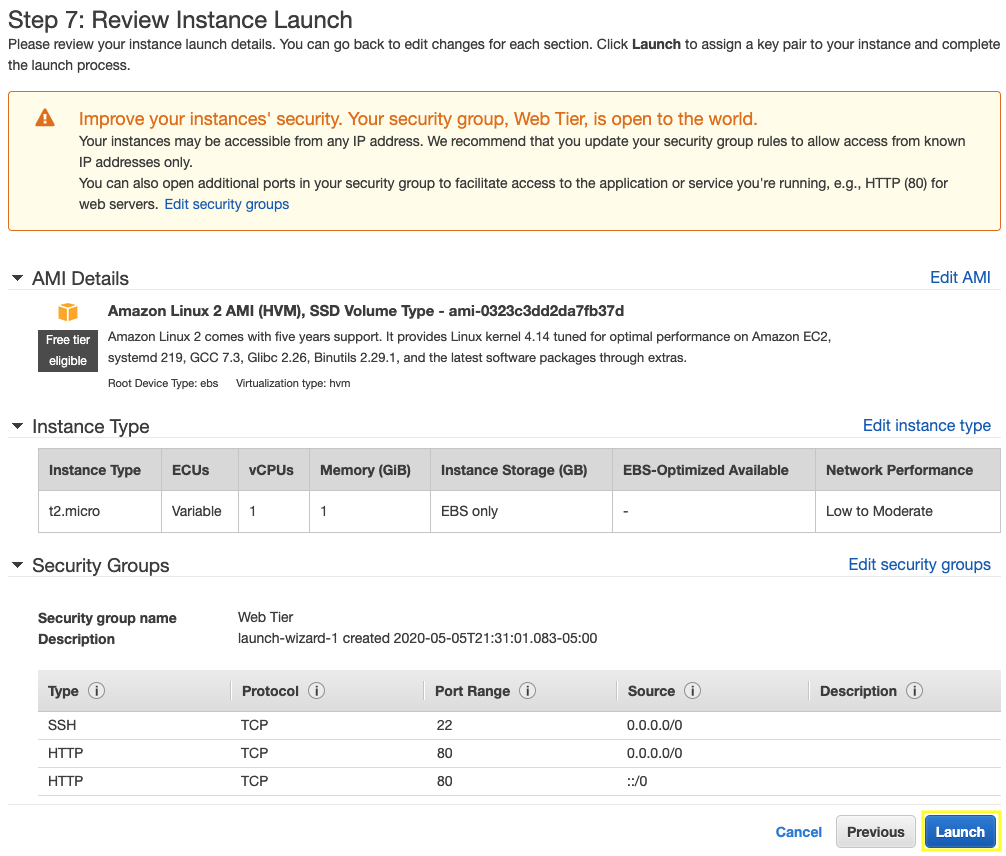The width and height of the screenshot is (1006, 856).
Task: Click the Root Device Type: ebs text
Action: 163,384
